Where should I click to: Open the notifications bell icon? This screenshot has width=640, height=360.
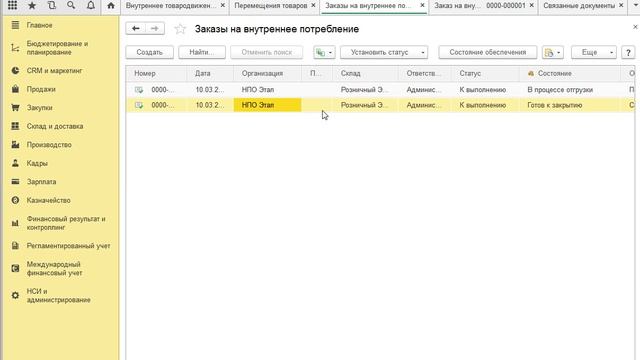point(91,6)
